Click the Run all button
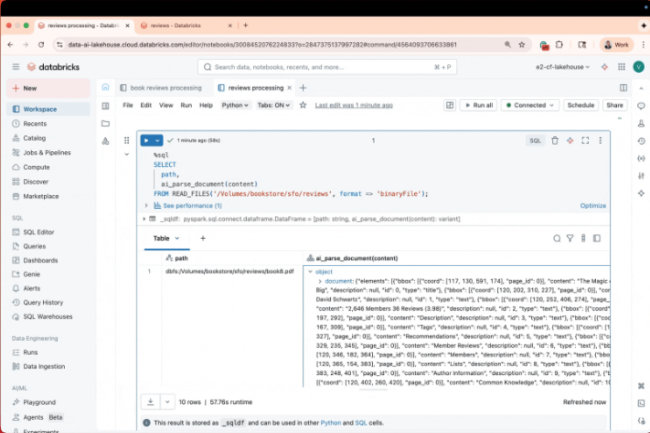This screenshot has width=650, height=433. [478, 105]
